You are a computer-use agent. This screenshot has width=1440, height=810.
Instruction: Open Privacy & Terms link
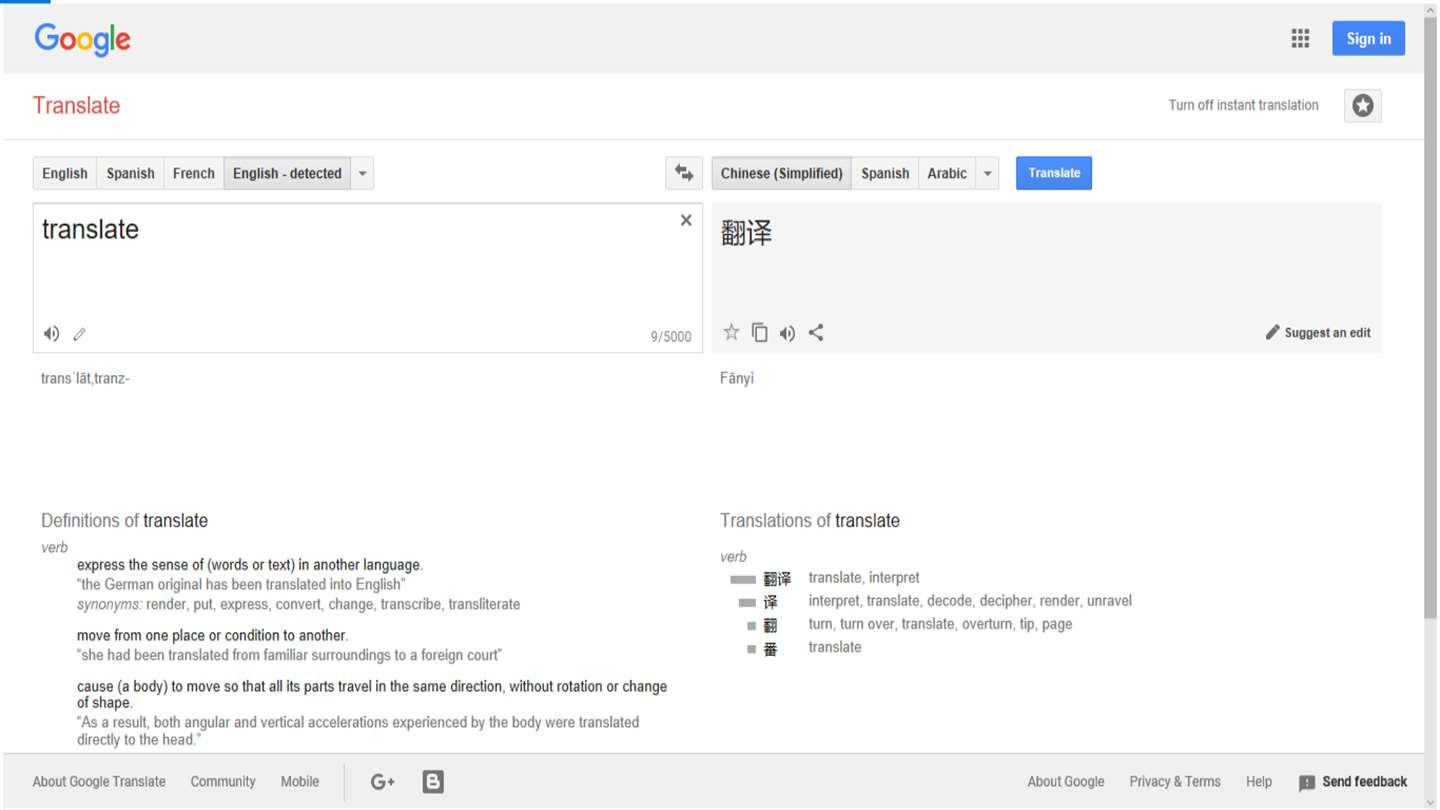pos(1175,782)
